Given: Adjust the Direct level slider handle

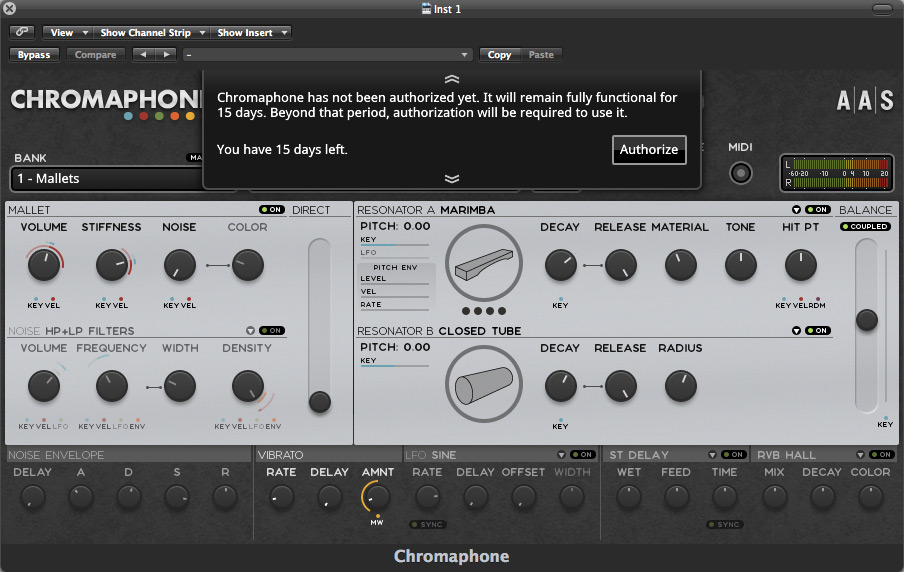Looking at the screenshot, I should pyautogui.click(x=319, y=402).
